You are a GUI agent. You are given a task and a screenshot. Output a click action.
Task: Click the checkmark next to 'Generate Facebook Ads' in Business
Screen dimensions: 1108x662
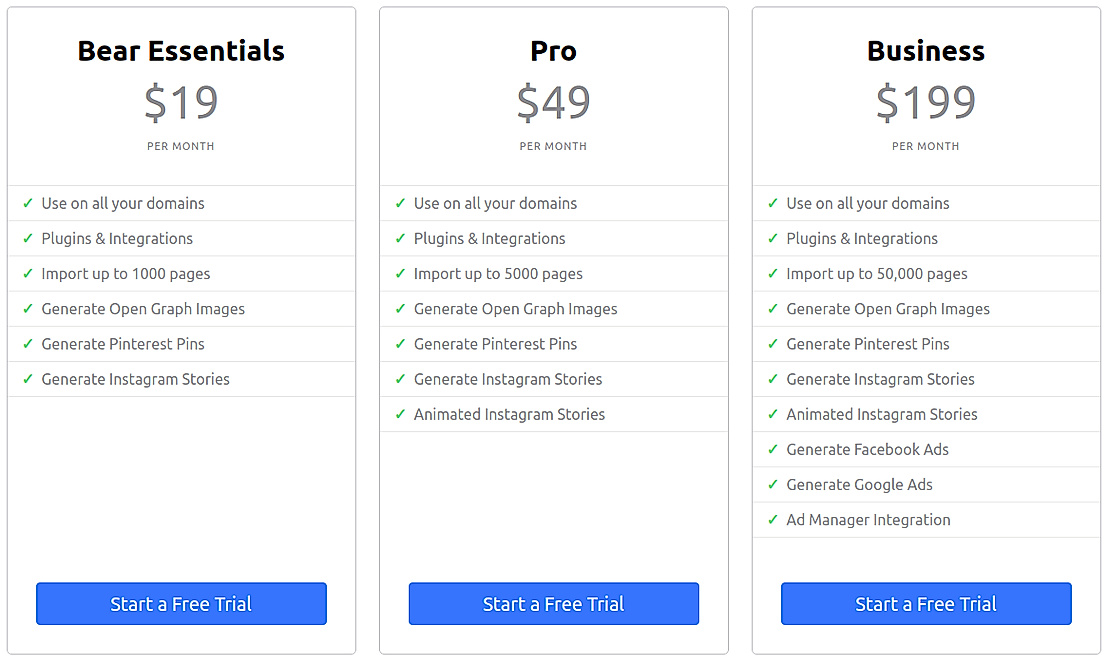coord(772,449)
